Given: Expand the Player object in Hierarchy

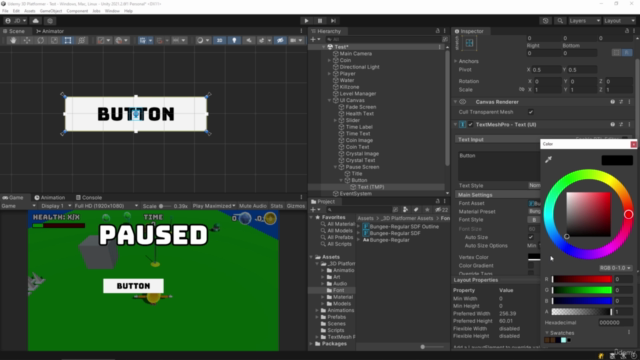Looking at the screenshot, I should [329, 74].
